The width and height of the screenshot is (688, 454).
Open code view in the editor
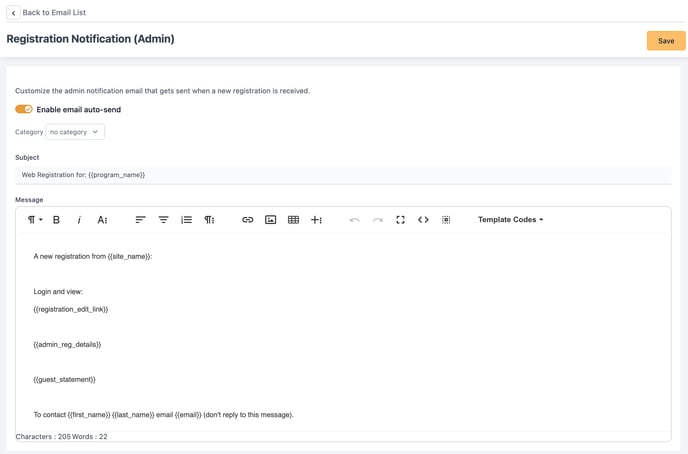[x=423, y=220]
